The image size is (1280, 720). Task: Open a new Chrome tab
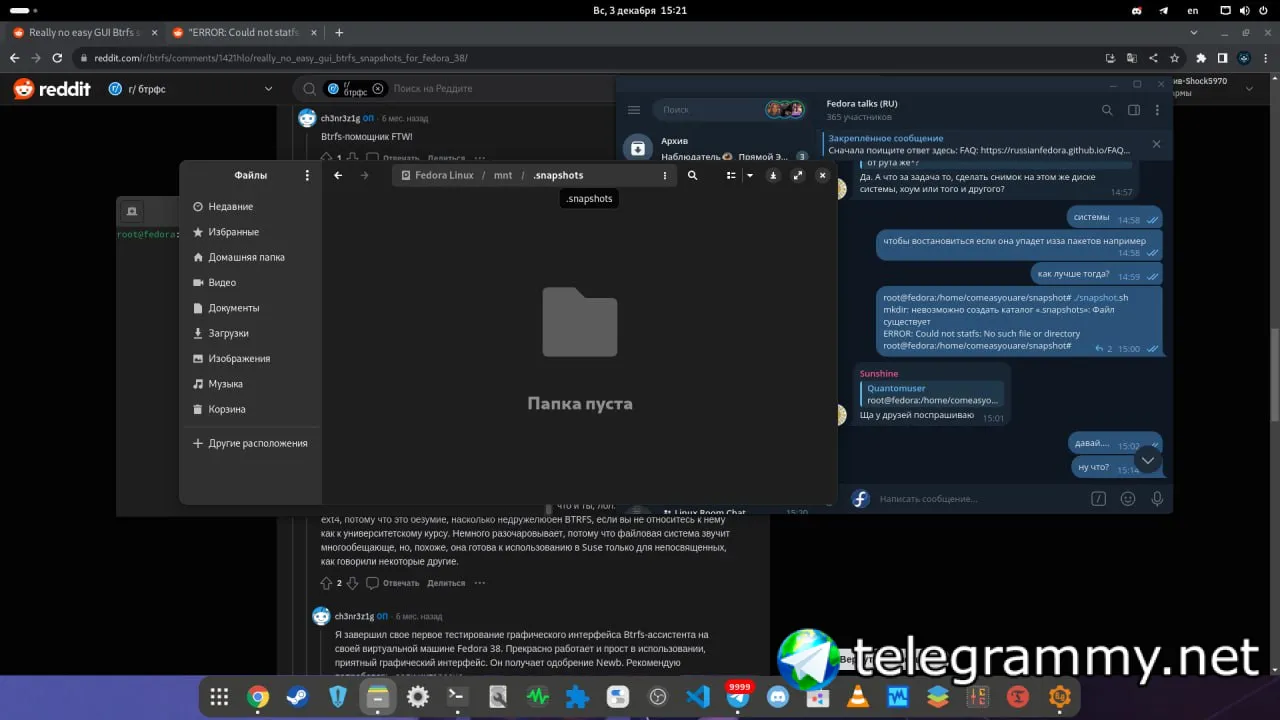point(339,32)
